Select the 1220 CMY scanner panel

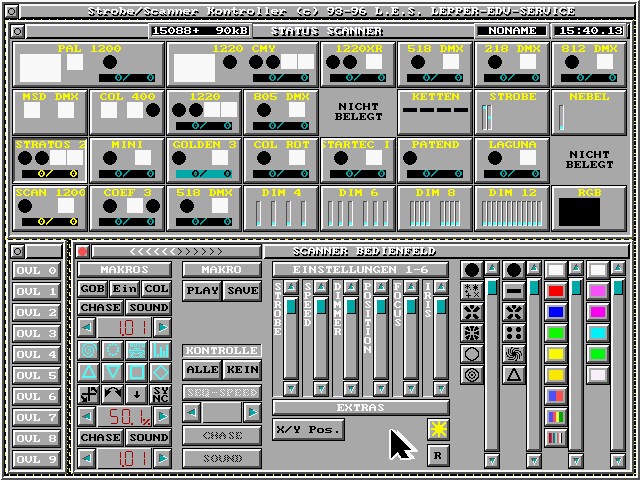pos(242,64)
